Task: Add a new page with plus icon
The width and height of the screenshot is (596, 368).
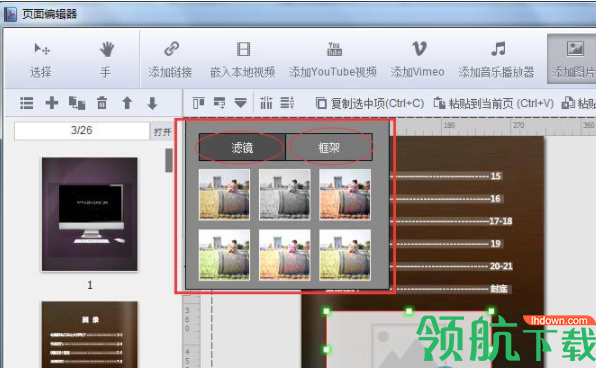Action: point(52,103)
